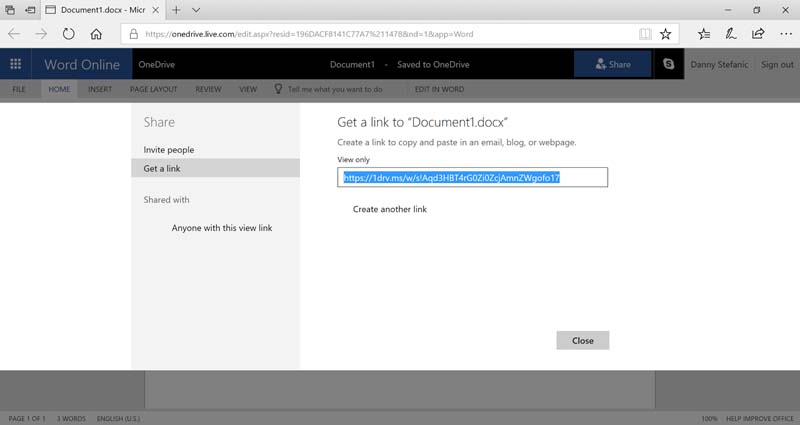Set these tabs aside icon
The height and width of the screenshot is (425, 800).
[31, 10]
